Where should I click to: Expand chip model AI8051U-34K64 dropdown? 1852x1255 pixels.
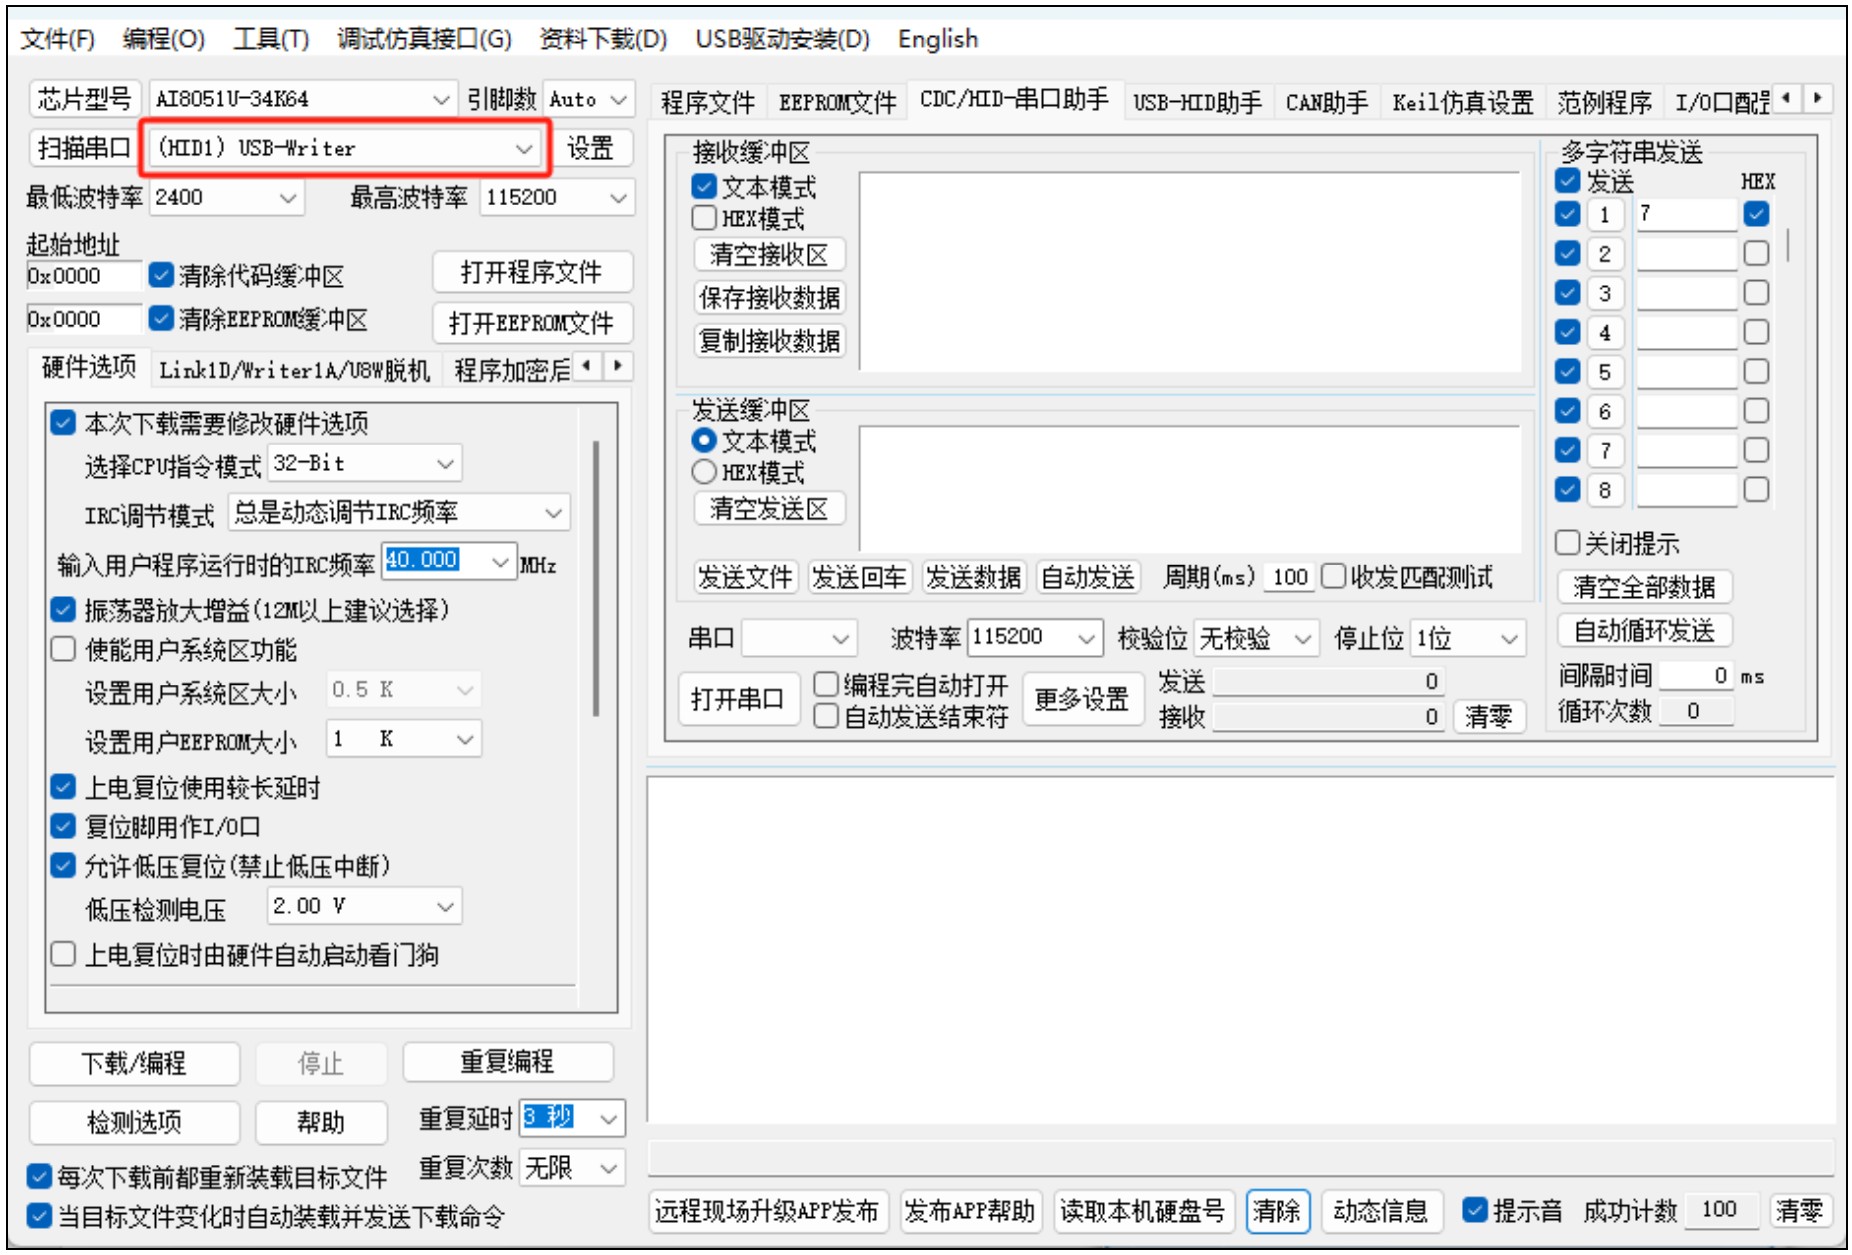(x=441, y=99)
